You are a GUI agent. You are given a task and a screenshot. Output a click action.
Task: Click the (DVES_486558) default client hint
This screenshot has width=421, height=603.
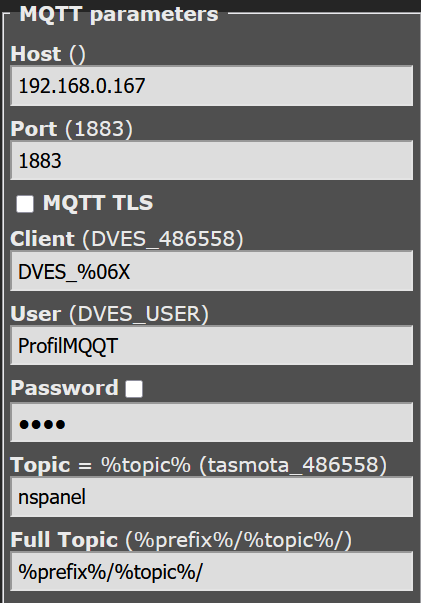163,239
